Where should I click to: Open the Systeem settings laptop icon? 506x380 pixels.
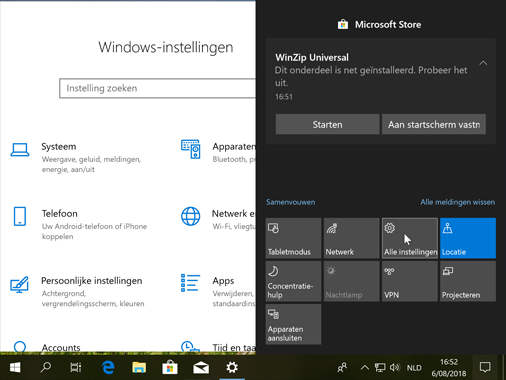pyautogui.click(x=20, y=150)
